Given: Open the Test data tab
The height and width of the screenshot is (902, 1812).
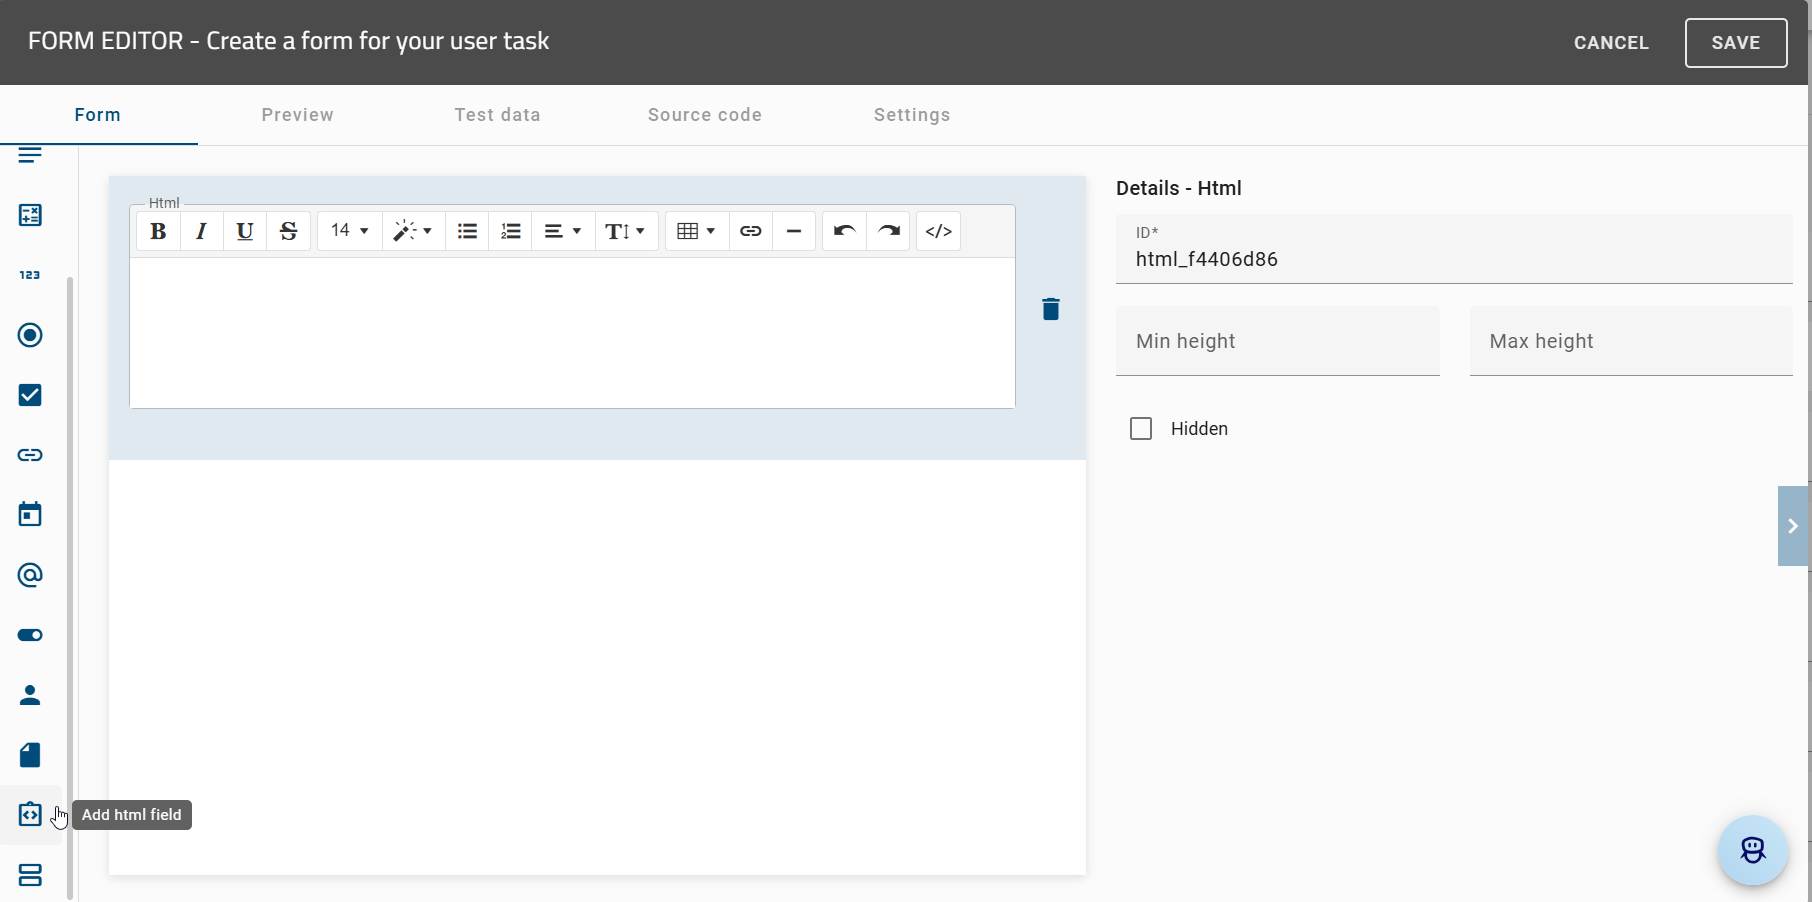Looking at the screenshot, I should (498, 115).
